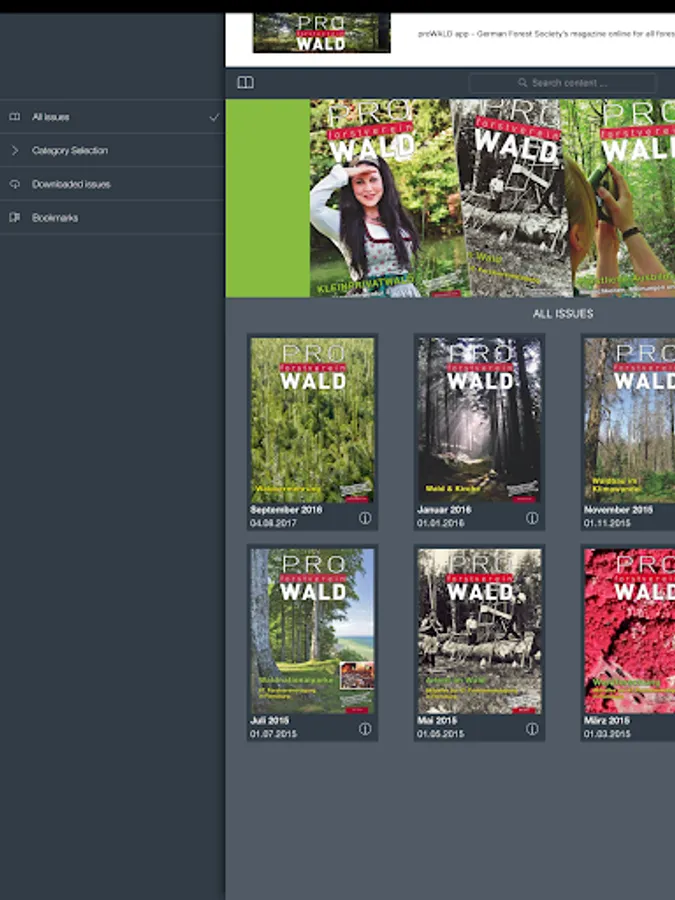Click the Juli 2015 title text
This screenshot has width=675, height=900.
click(269, 720)
